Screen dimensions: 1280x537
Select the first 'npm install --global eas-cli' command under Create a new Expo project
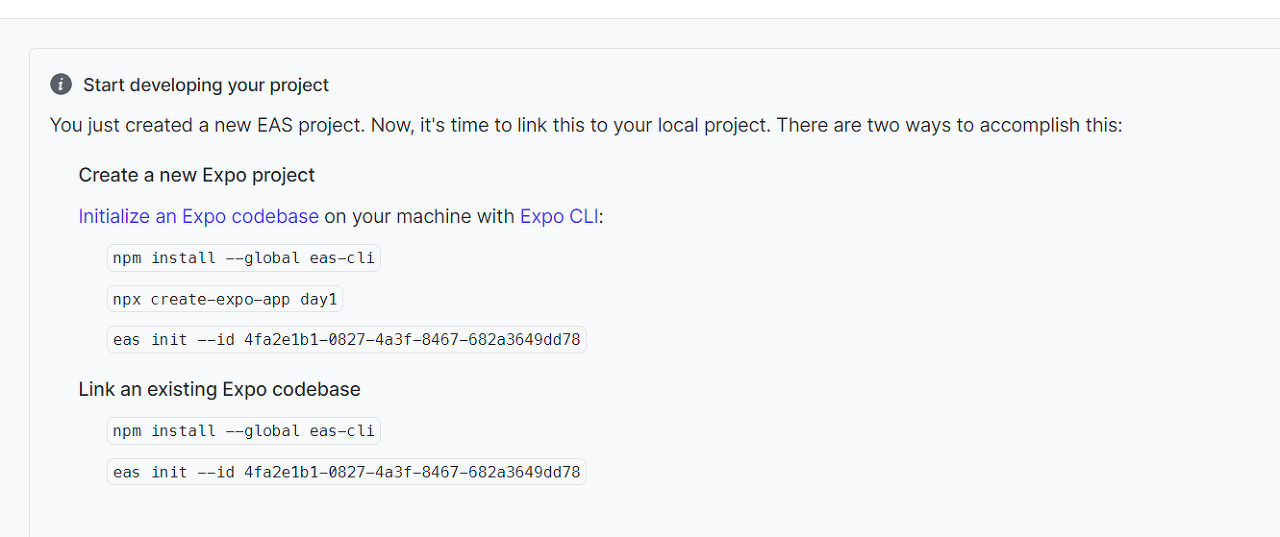coord(244,258)
